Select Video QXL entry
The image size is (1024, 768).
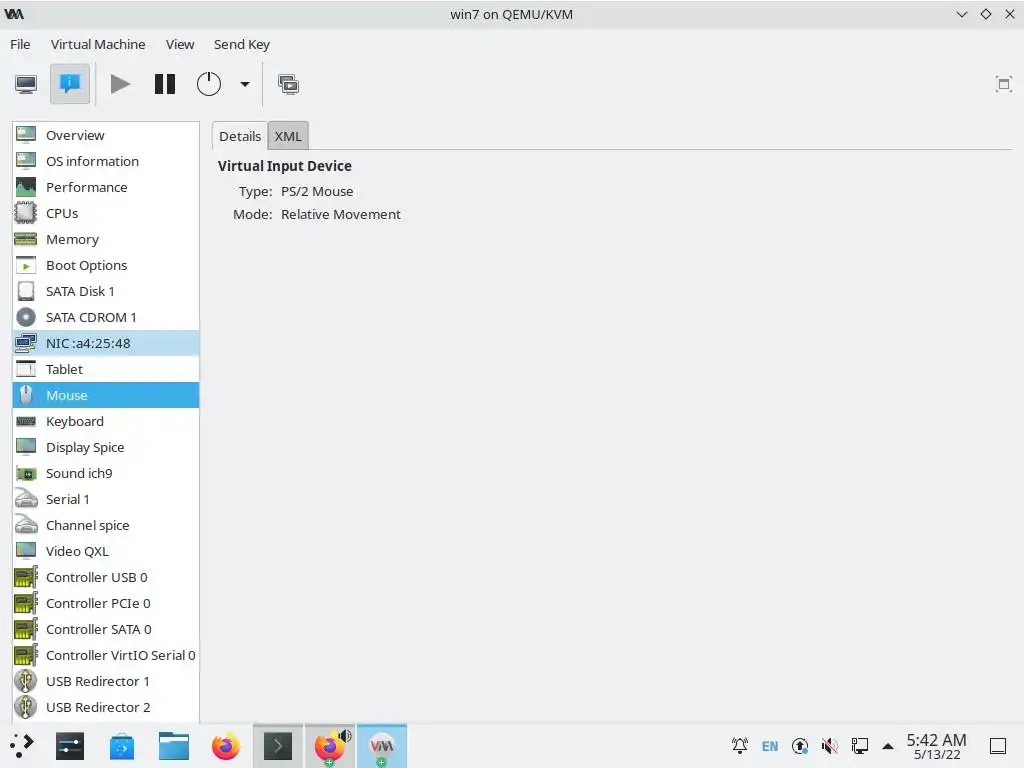(106, 551)
